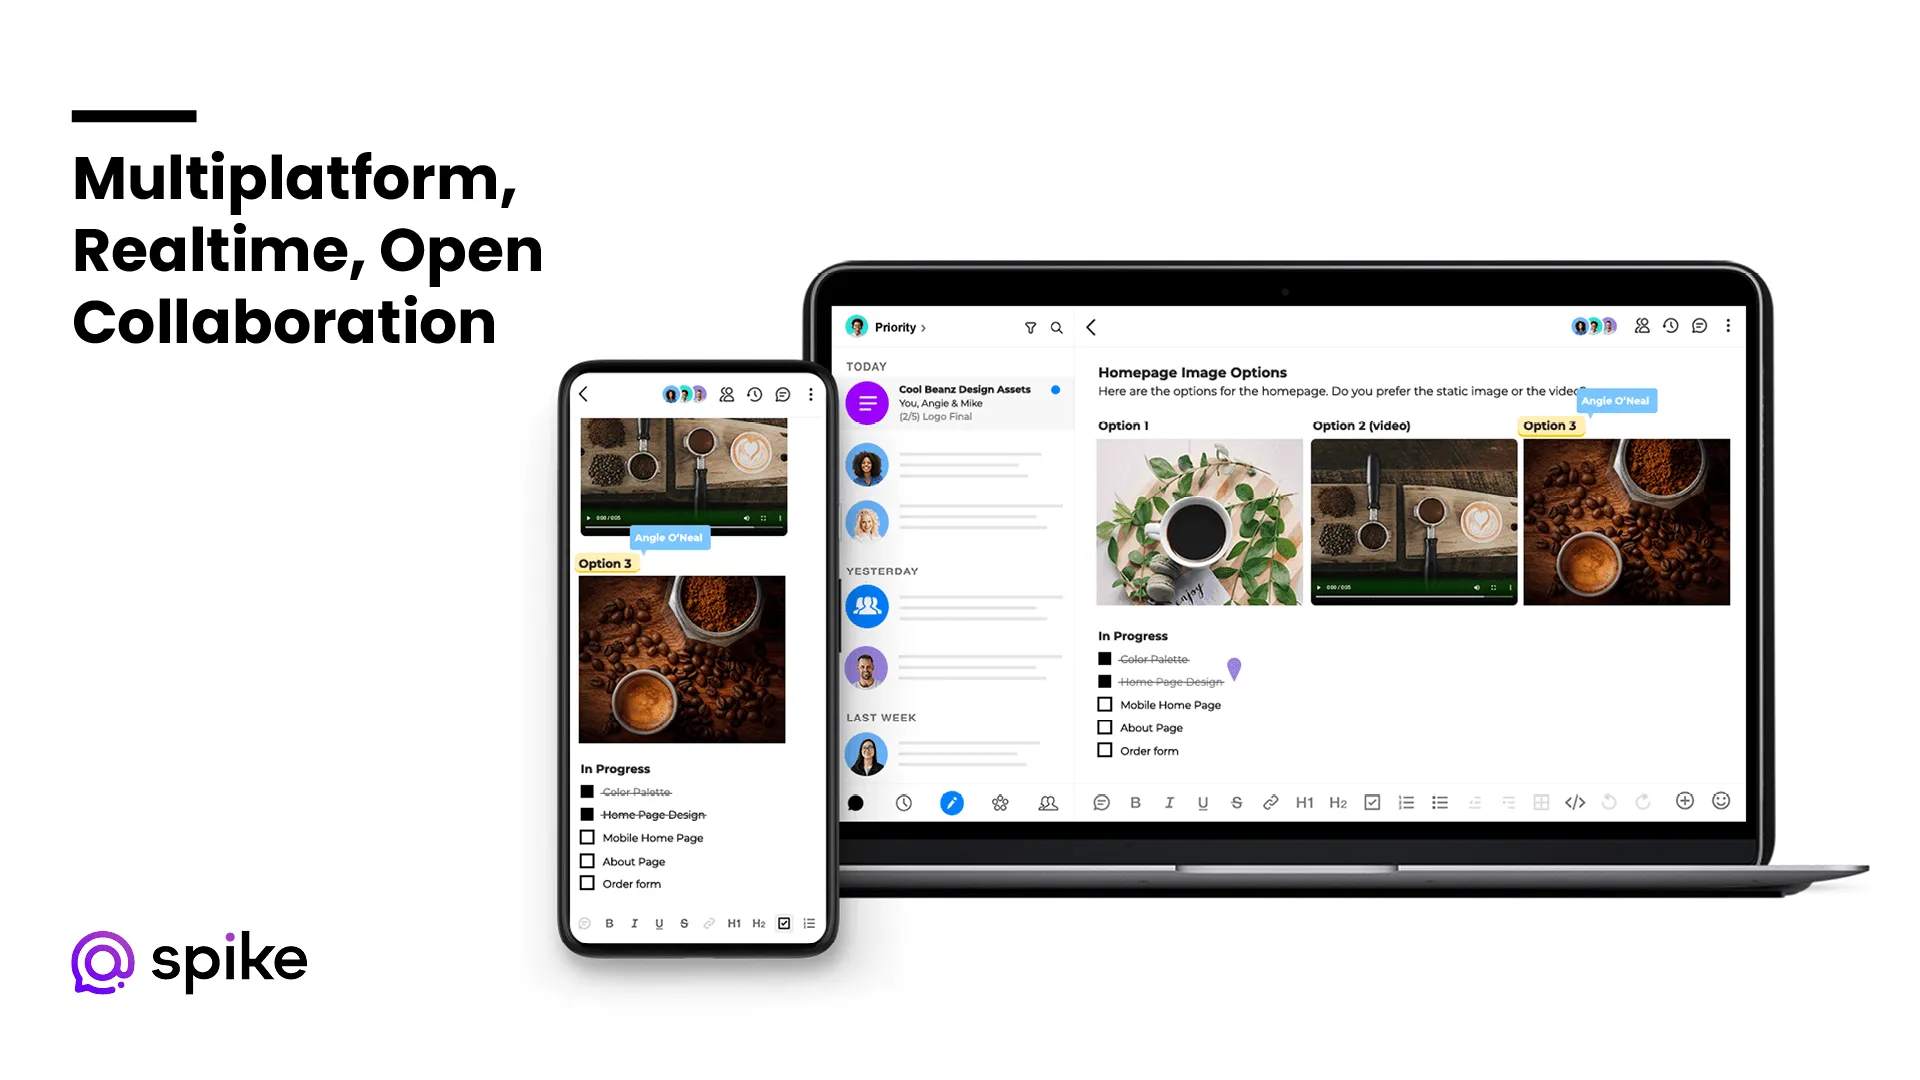Click the search icon in toolbar

(1055, 328)
